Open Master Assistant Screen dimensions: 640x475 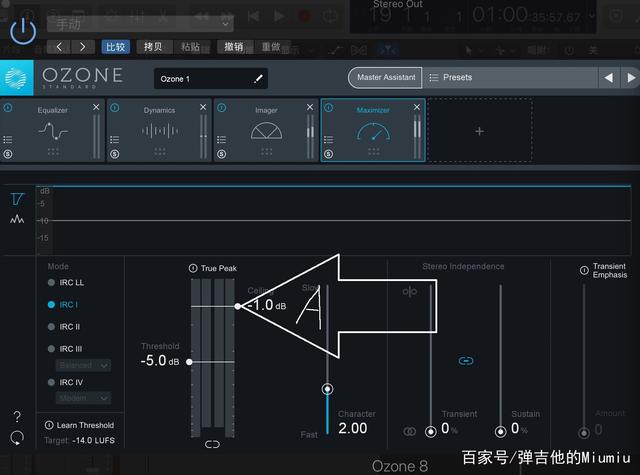[x=385, y=77]
